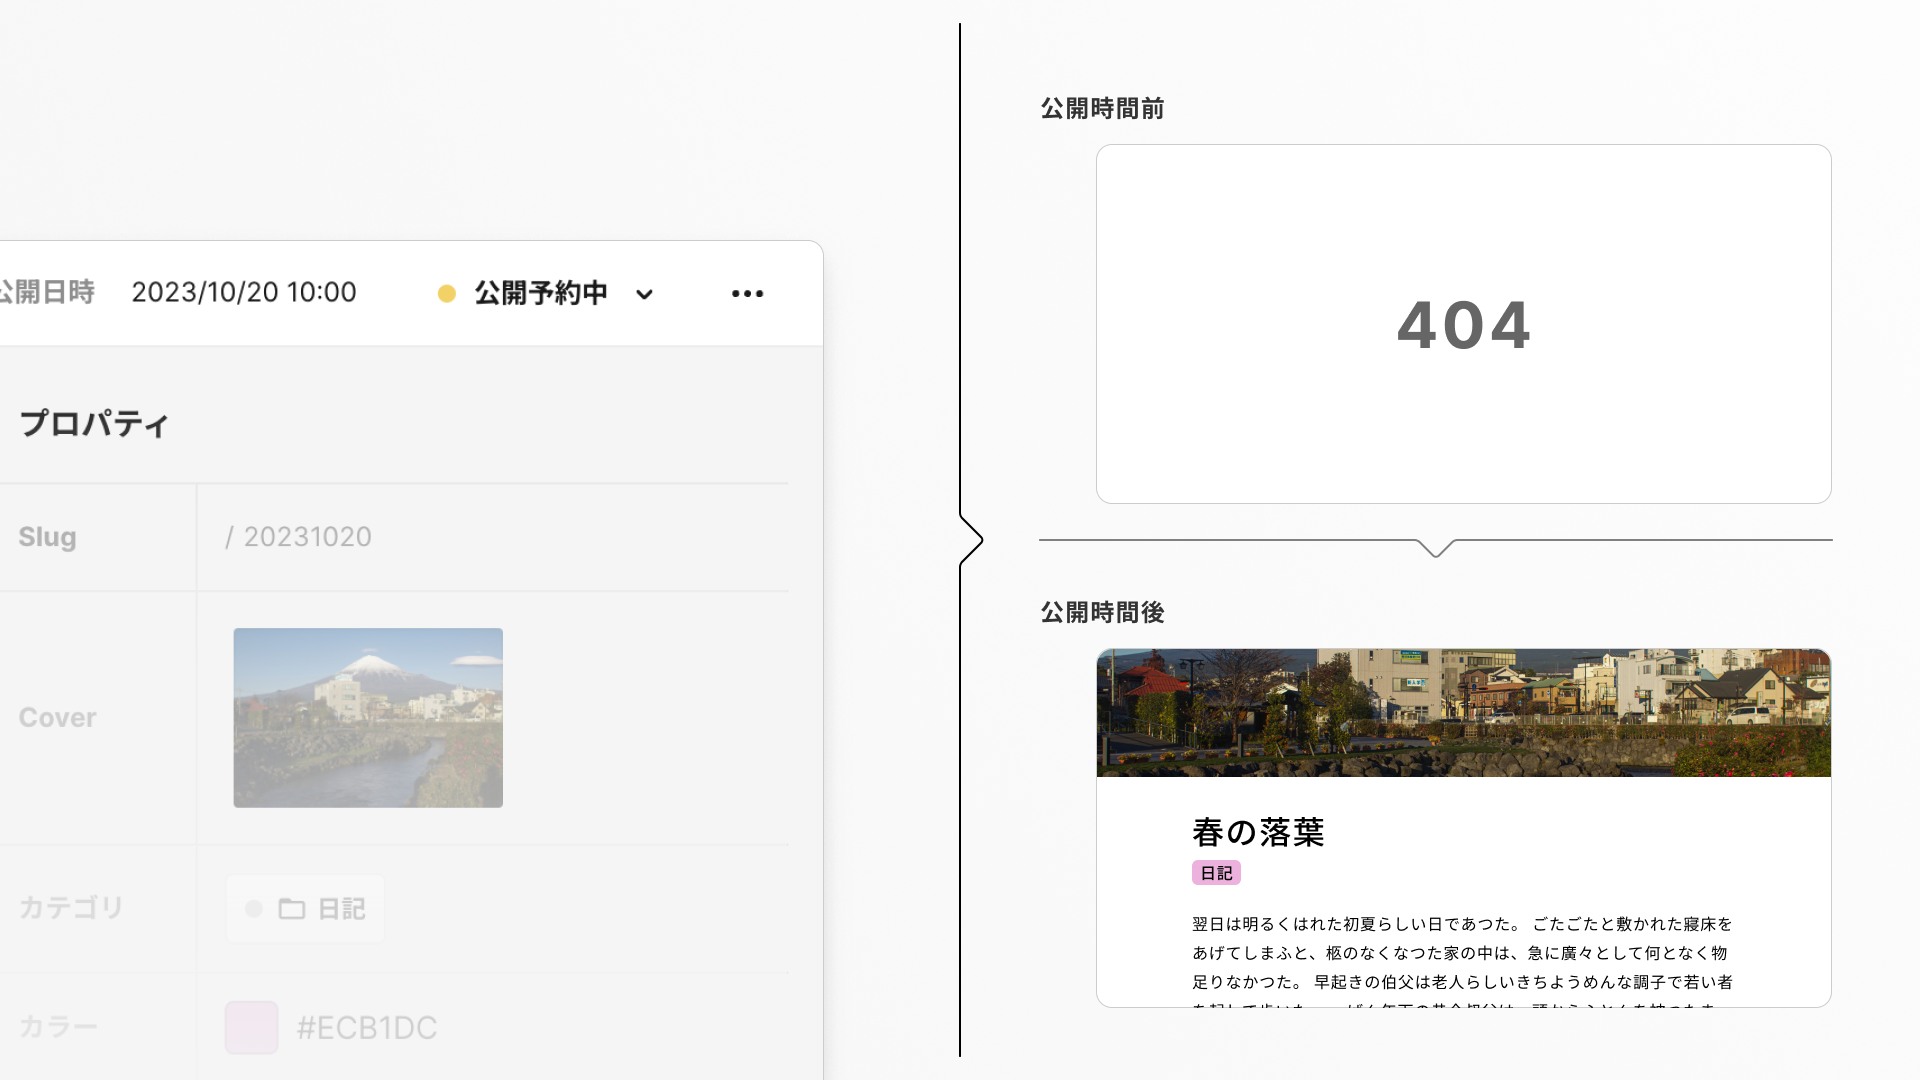
Task: Click the カテゴリ property label
Action: (71, 908)
